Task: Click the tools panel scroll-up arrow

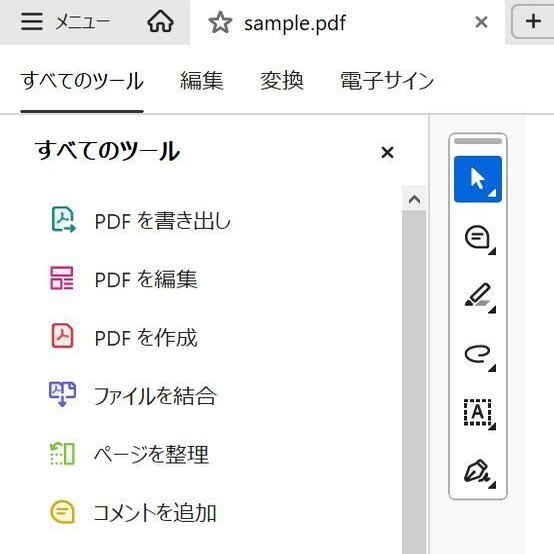Action: point(414,200)
